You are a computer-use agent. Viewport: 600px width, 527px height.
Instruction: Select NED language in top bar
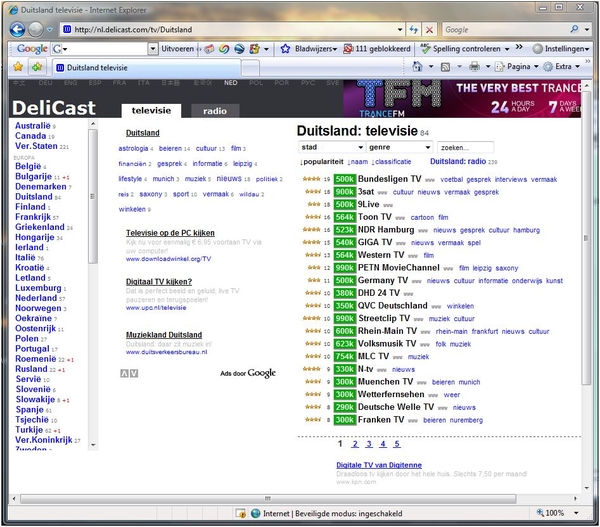coord(231,83)
